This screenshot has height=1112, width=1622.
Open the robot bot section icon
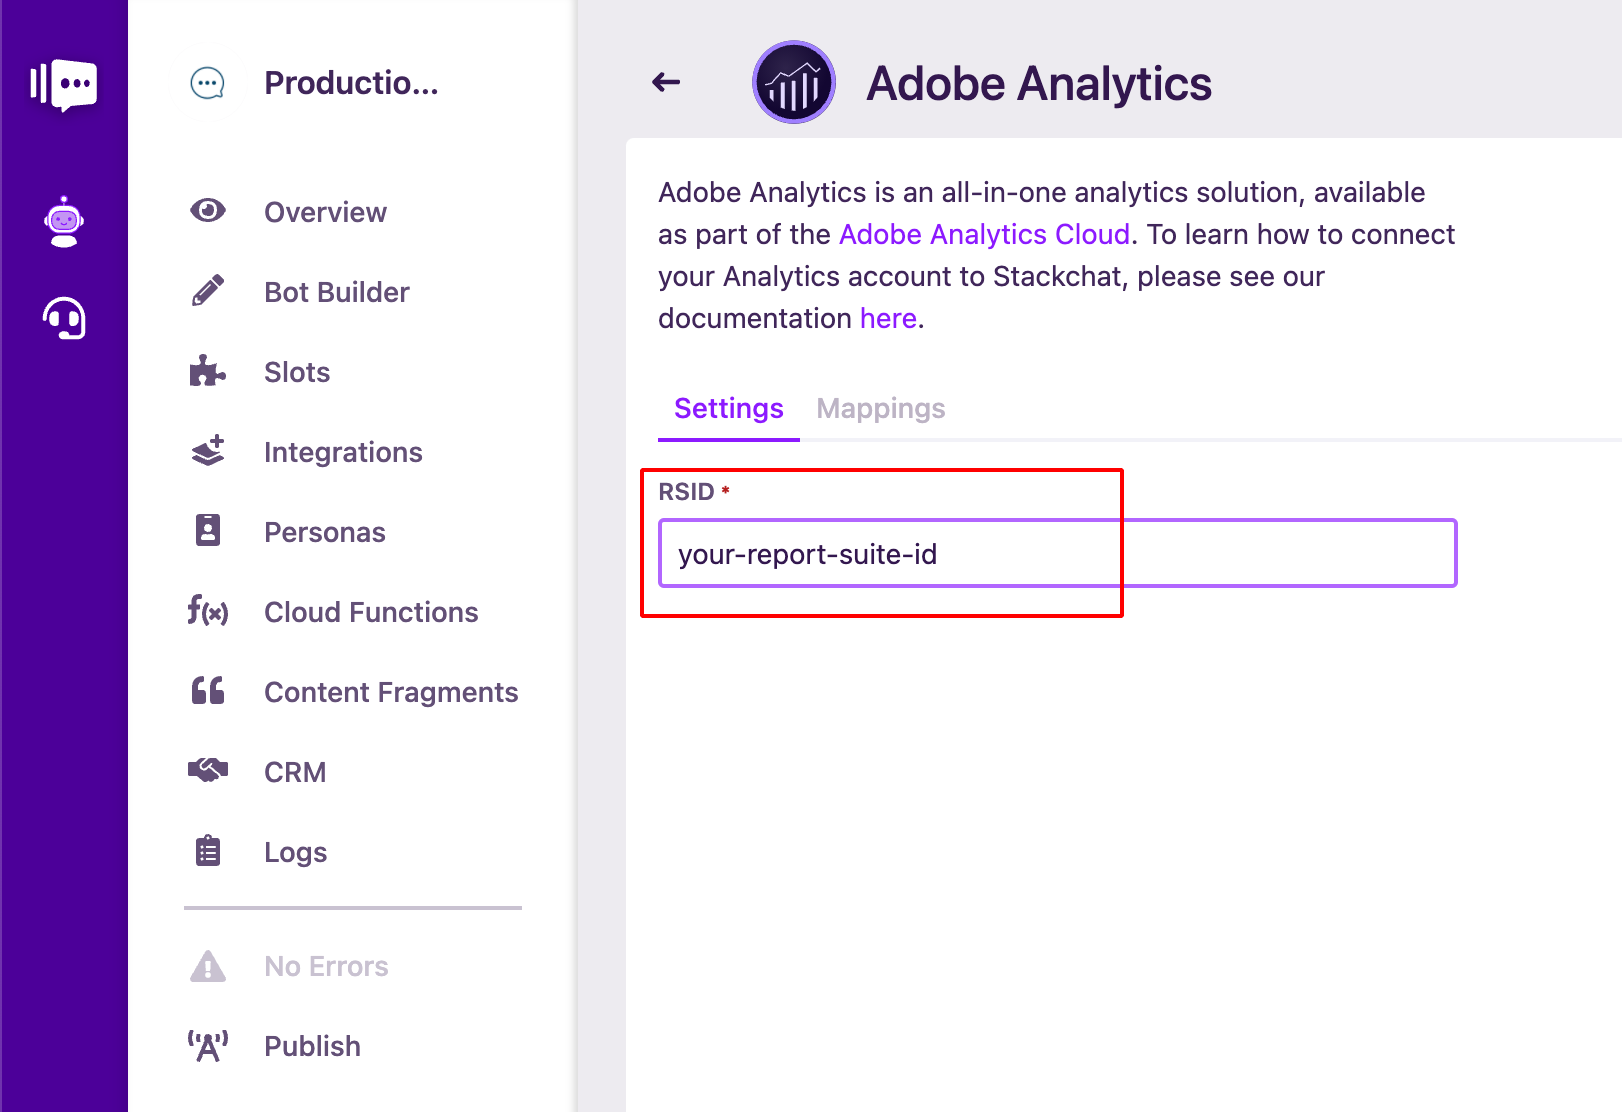(64, 222)
